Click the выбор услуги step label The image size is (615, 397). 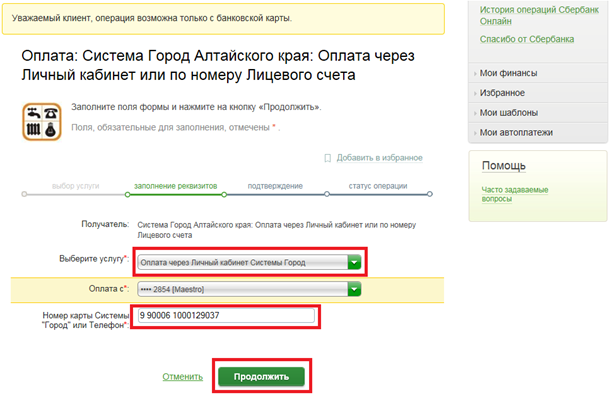tap(75, 186)
